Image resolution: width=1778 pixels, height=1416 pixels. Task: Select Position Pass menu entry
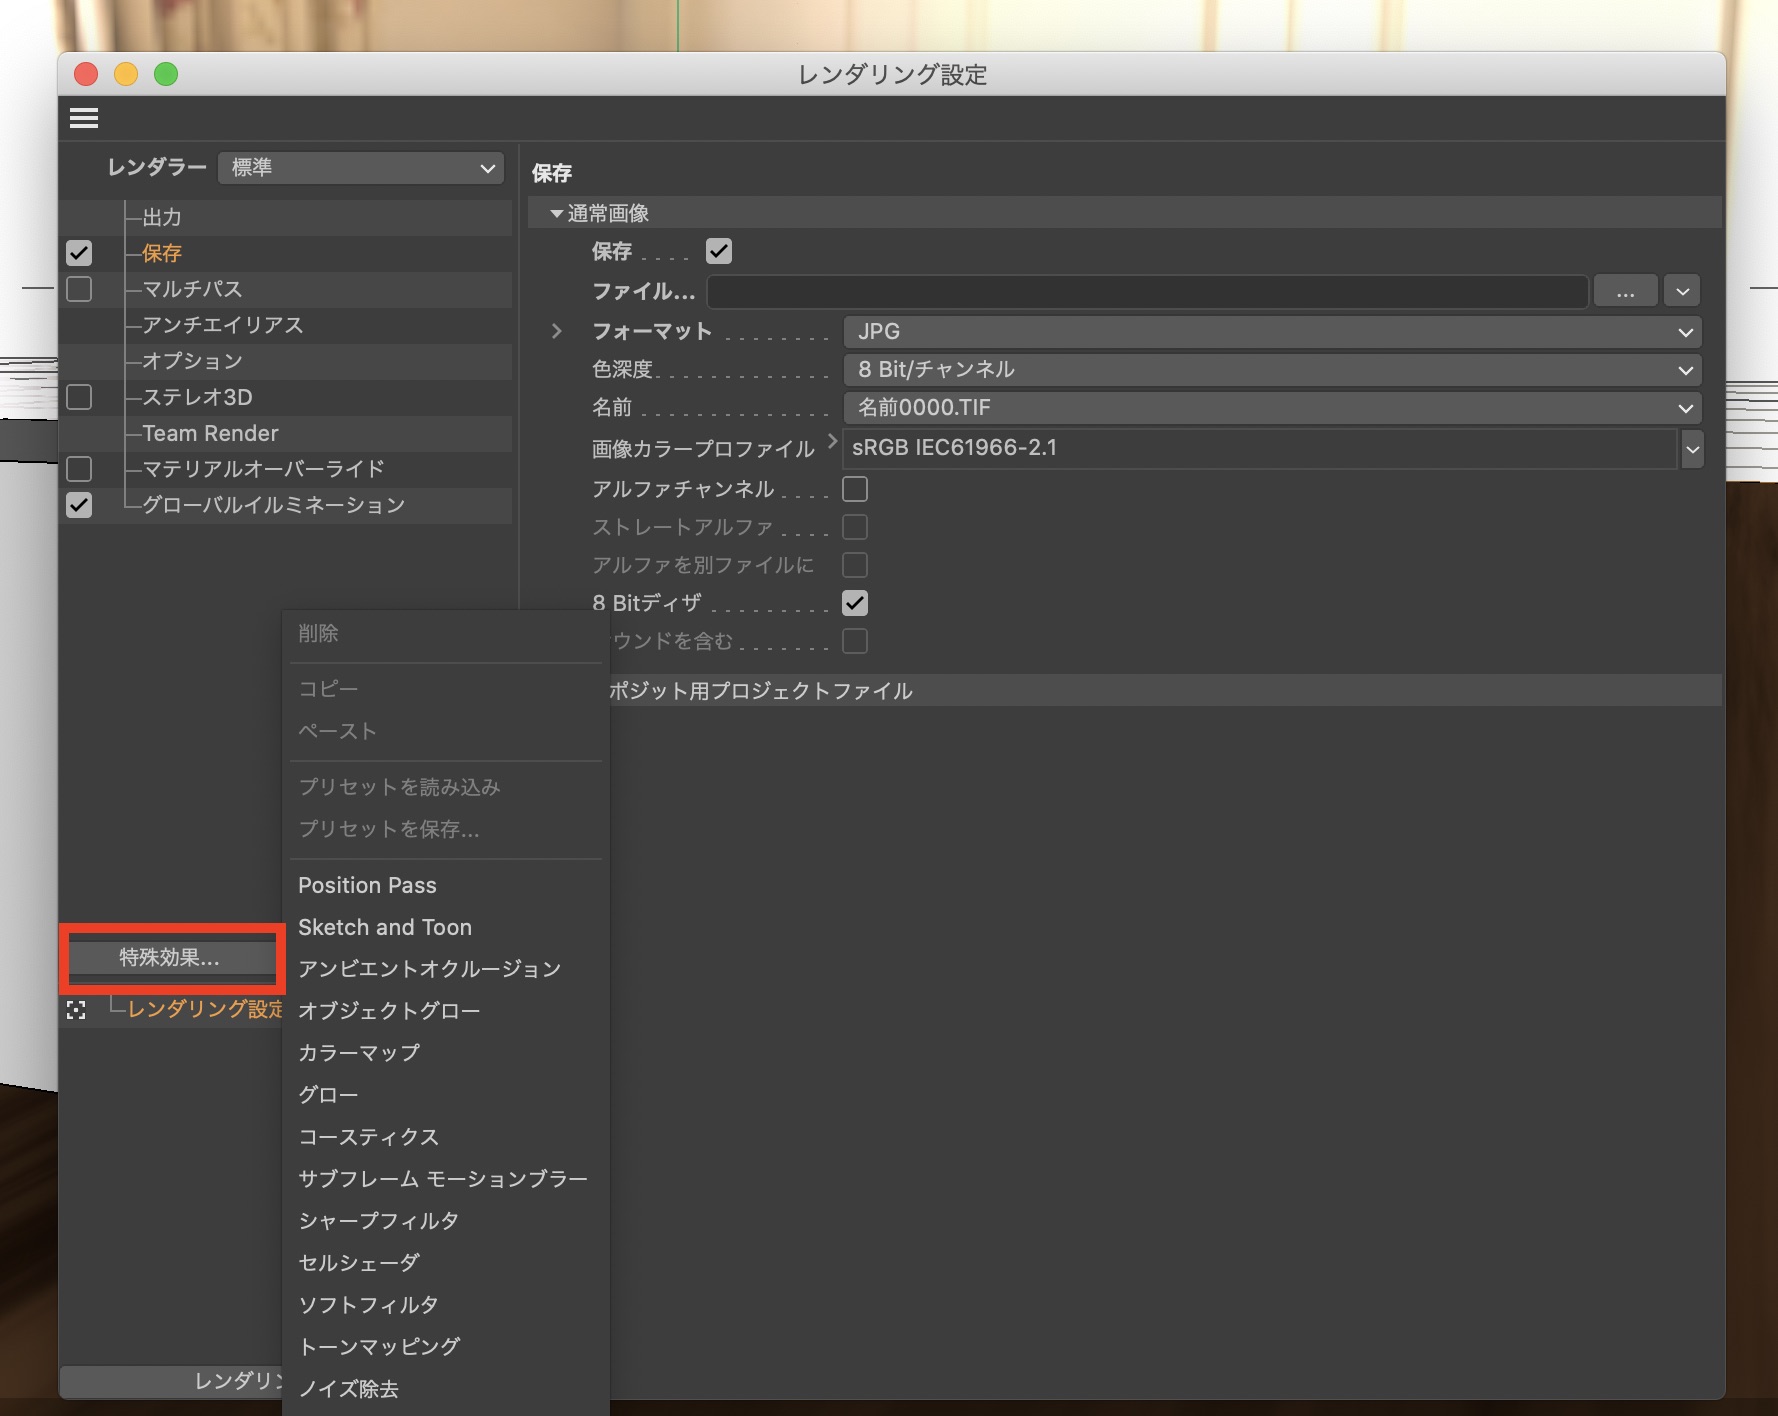tap(367, 885)
